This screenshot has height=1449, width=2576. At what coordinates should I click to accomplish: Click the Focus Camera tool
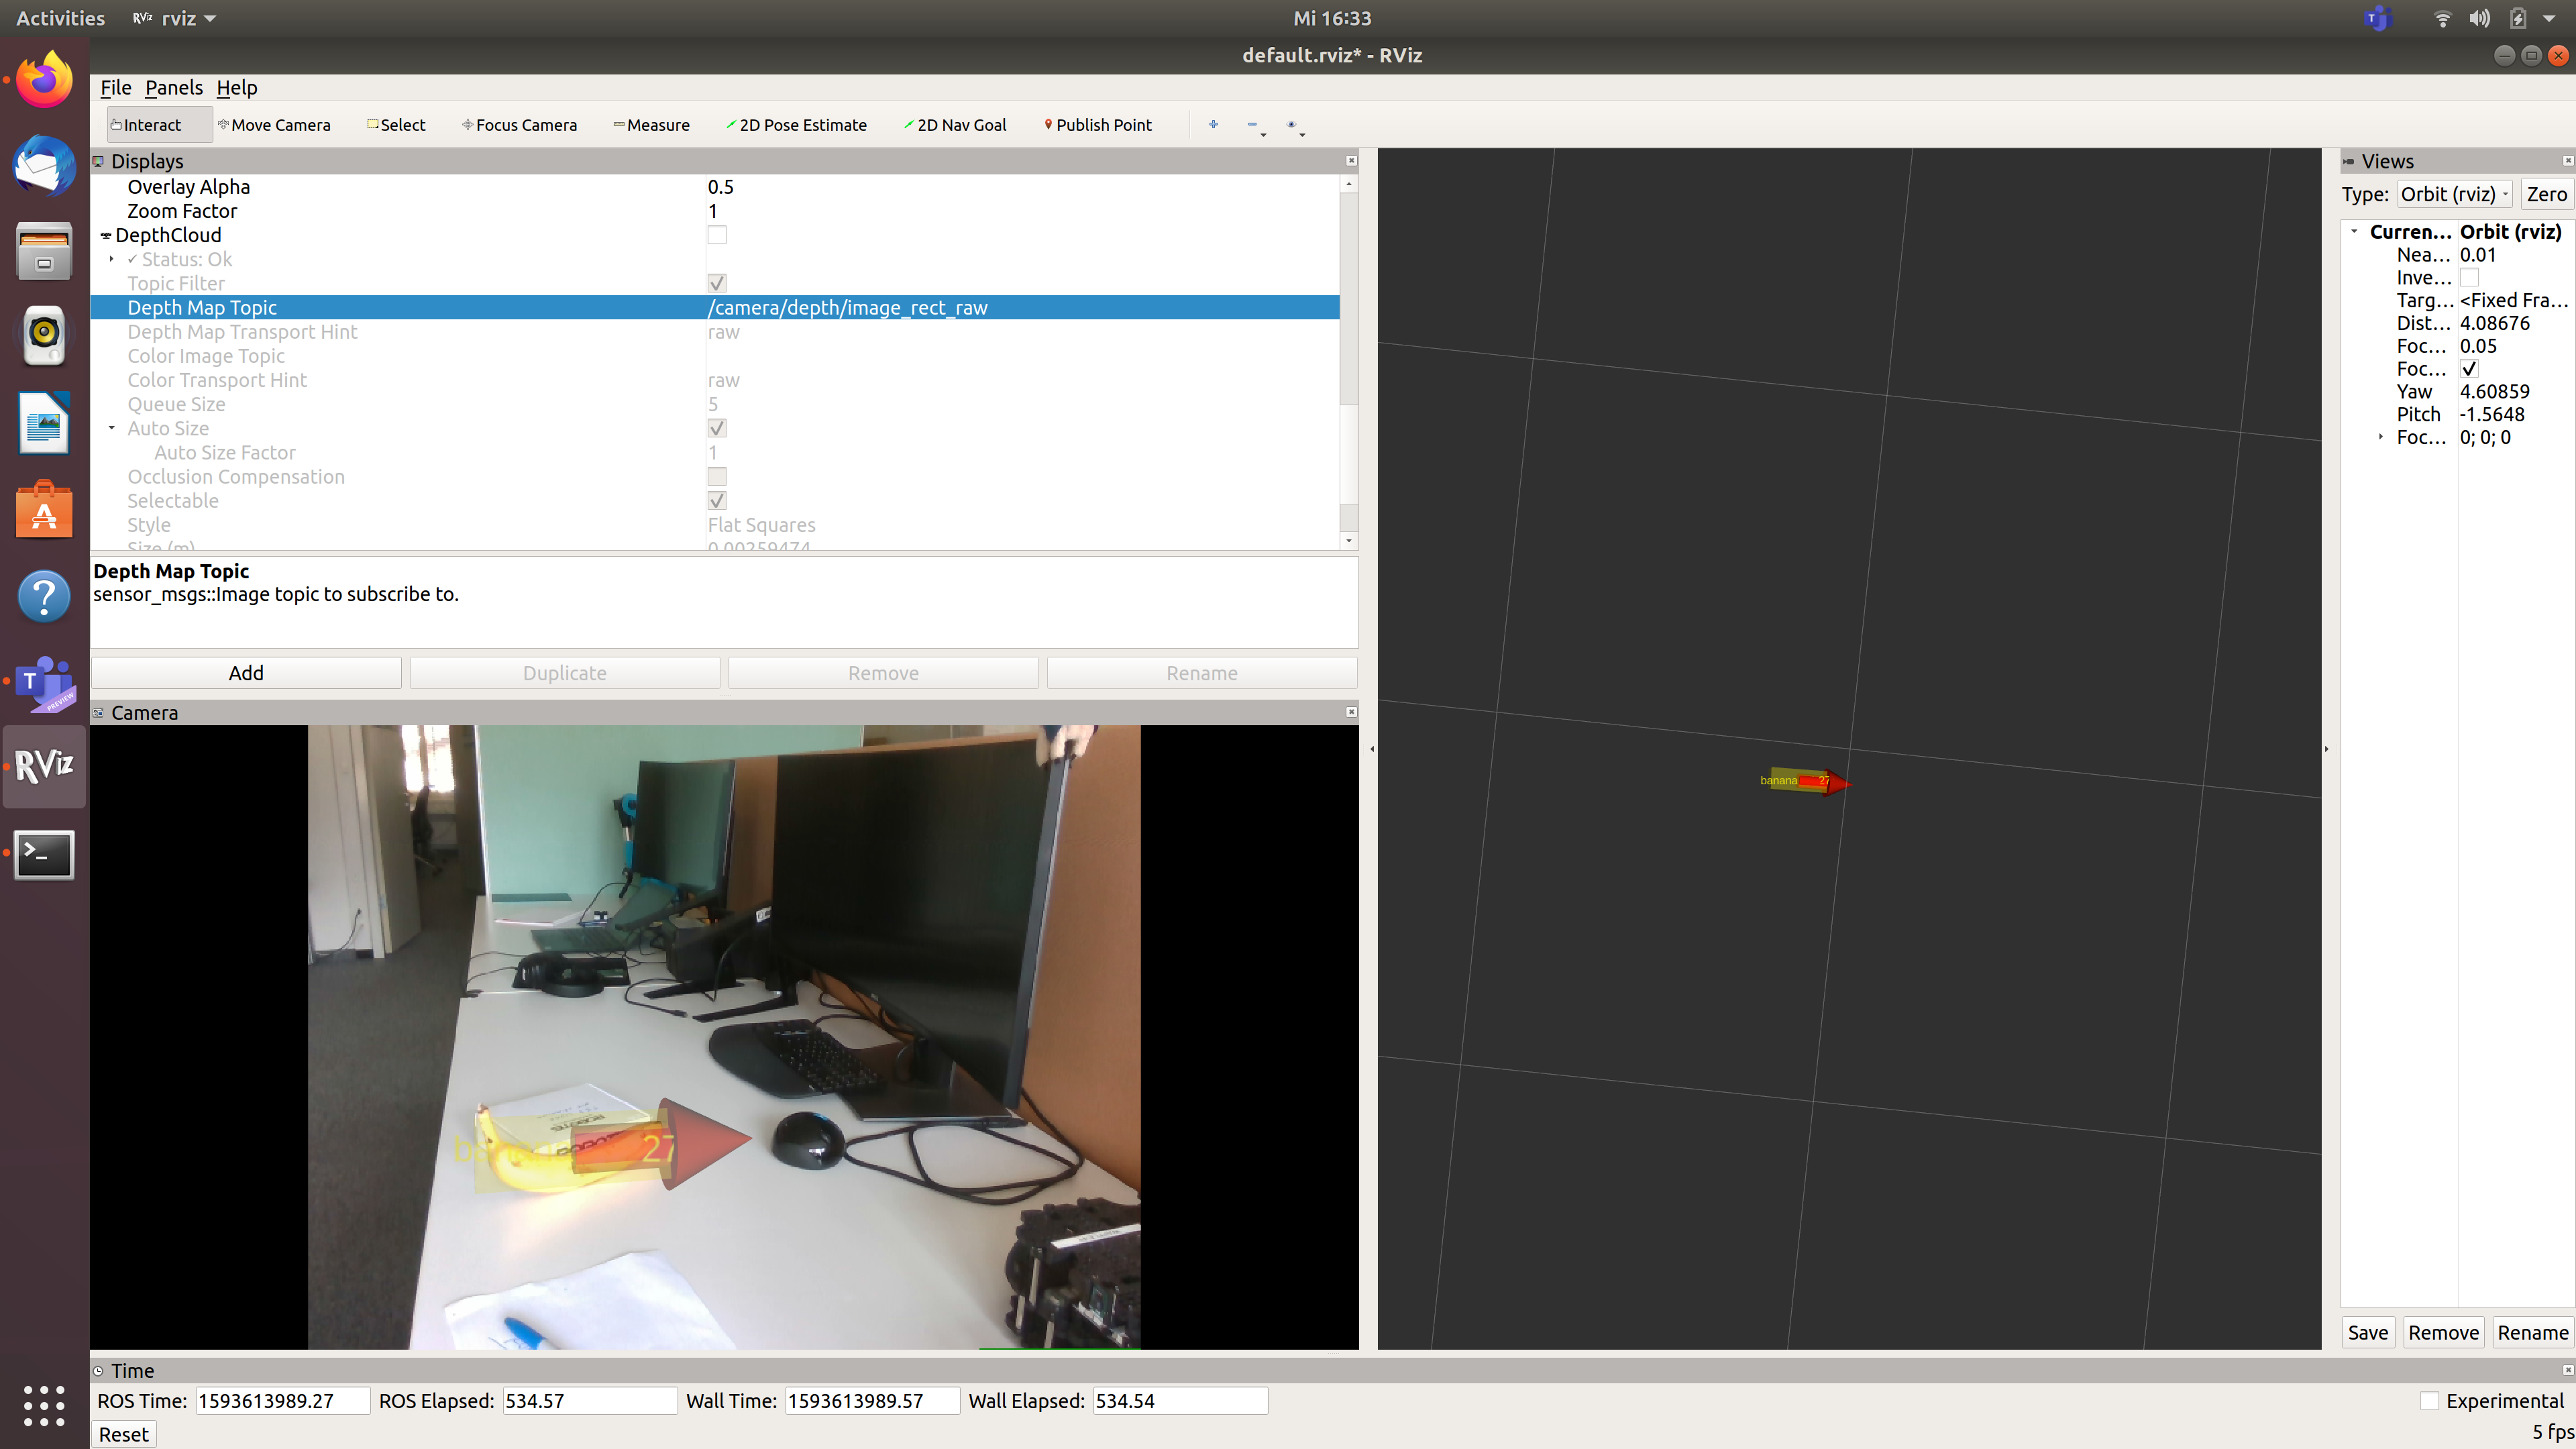(519, 124)
